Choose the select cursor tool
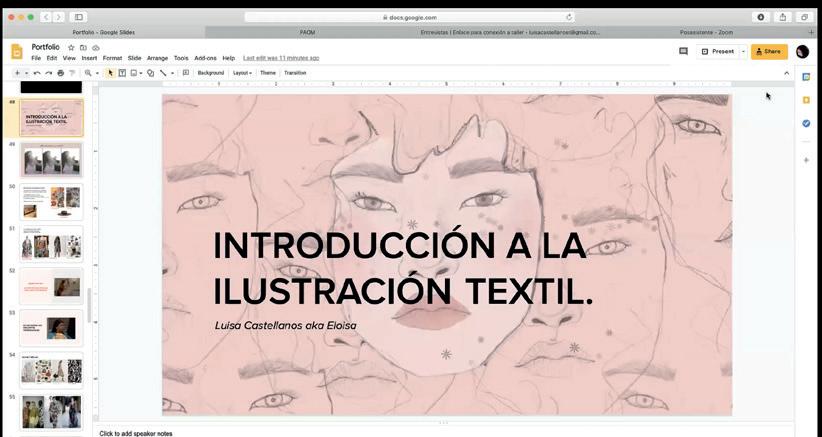The height and width of the screenshot is (437, 822). 110,73
